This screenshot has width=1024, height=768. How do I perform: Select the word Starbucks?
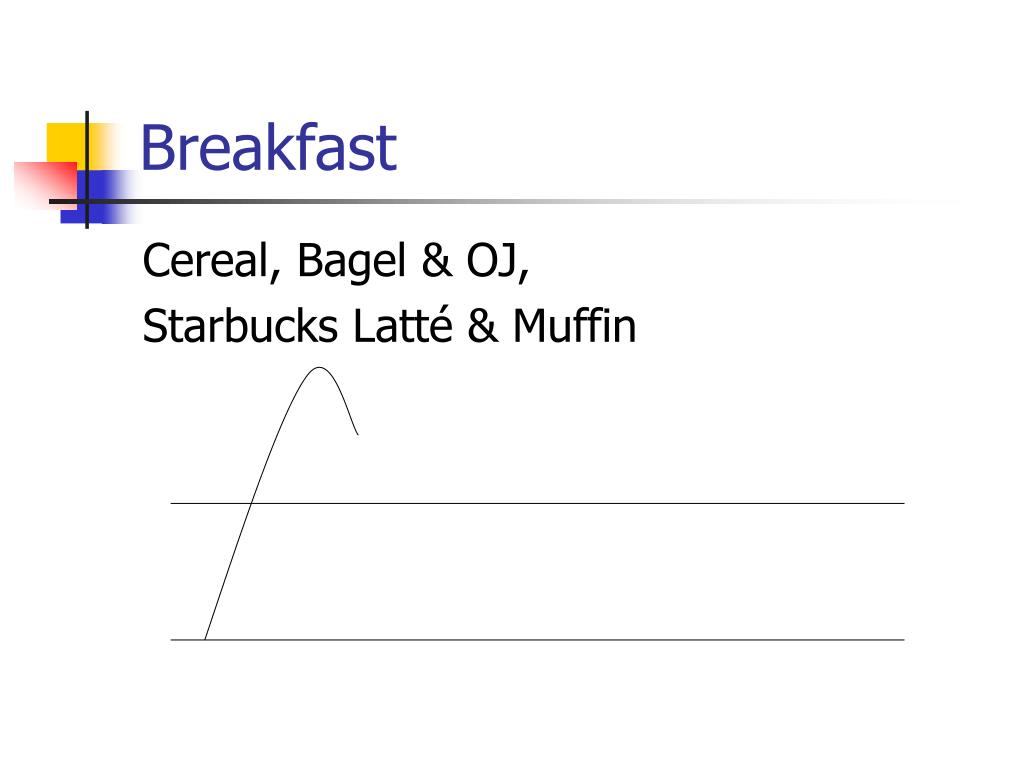240,326
